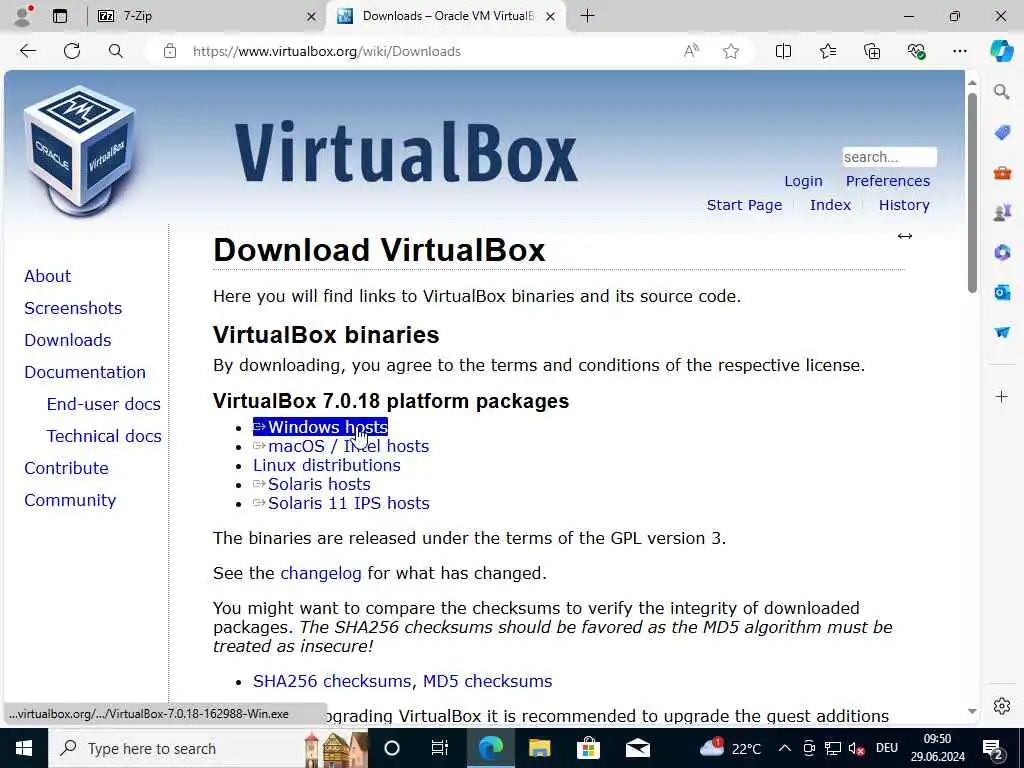Open the Copilot icon in the toolbar
The image size is (1024, 768).
pyautogui.click(x=1001, y=51)
